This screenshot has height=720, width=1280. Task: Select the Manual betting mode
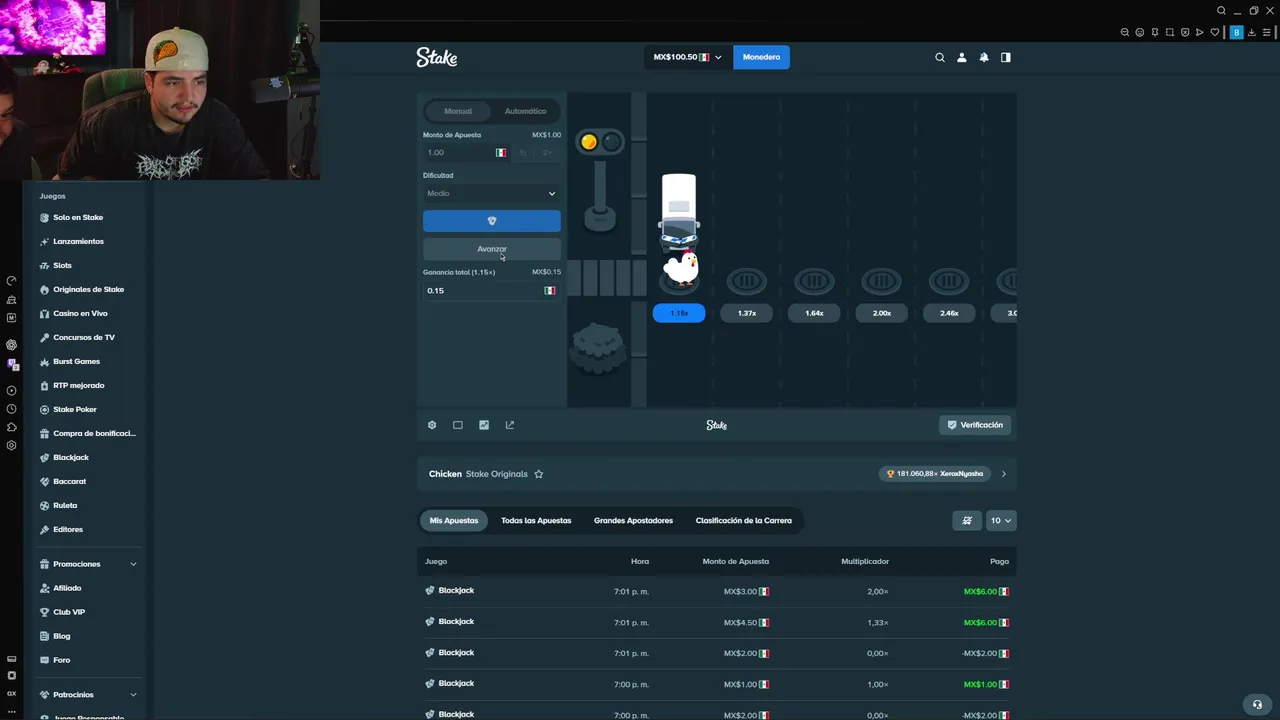[x=458, y=111]
